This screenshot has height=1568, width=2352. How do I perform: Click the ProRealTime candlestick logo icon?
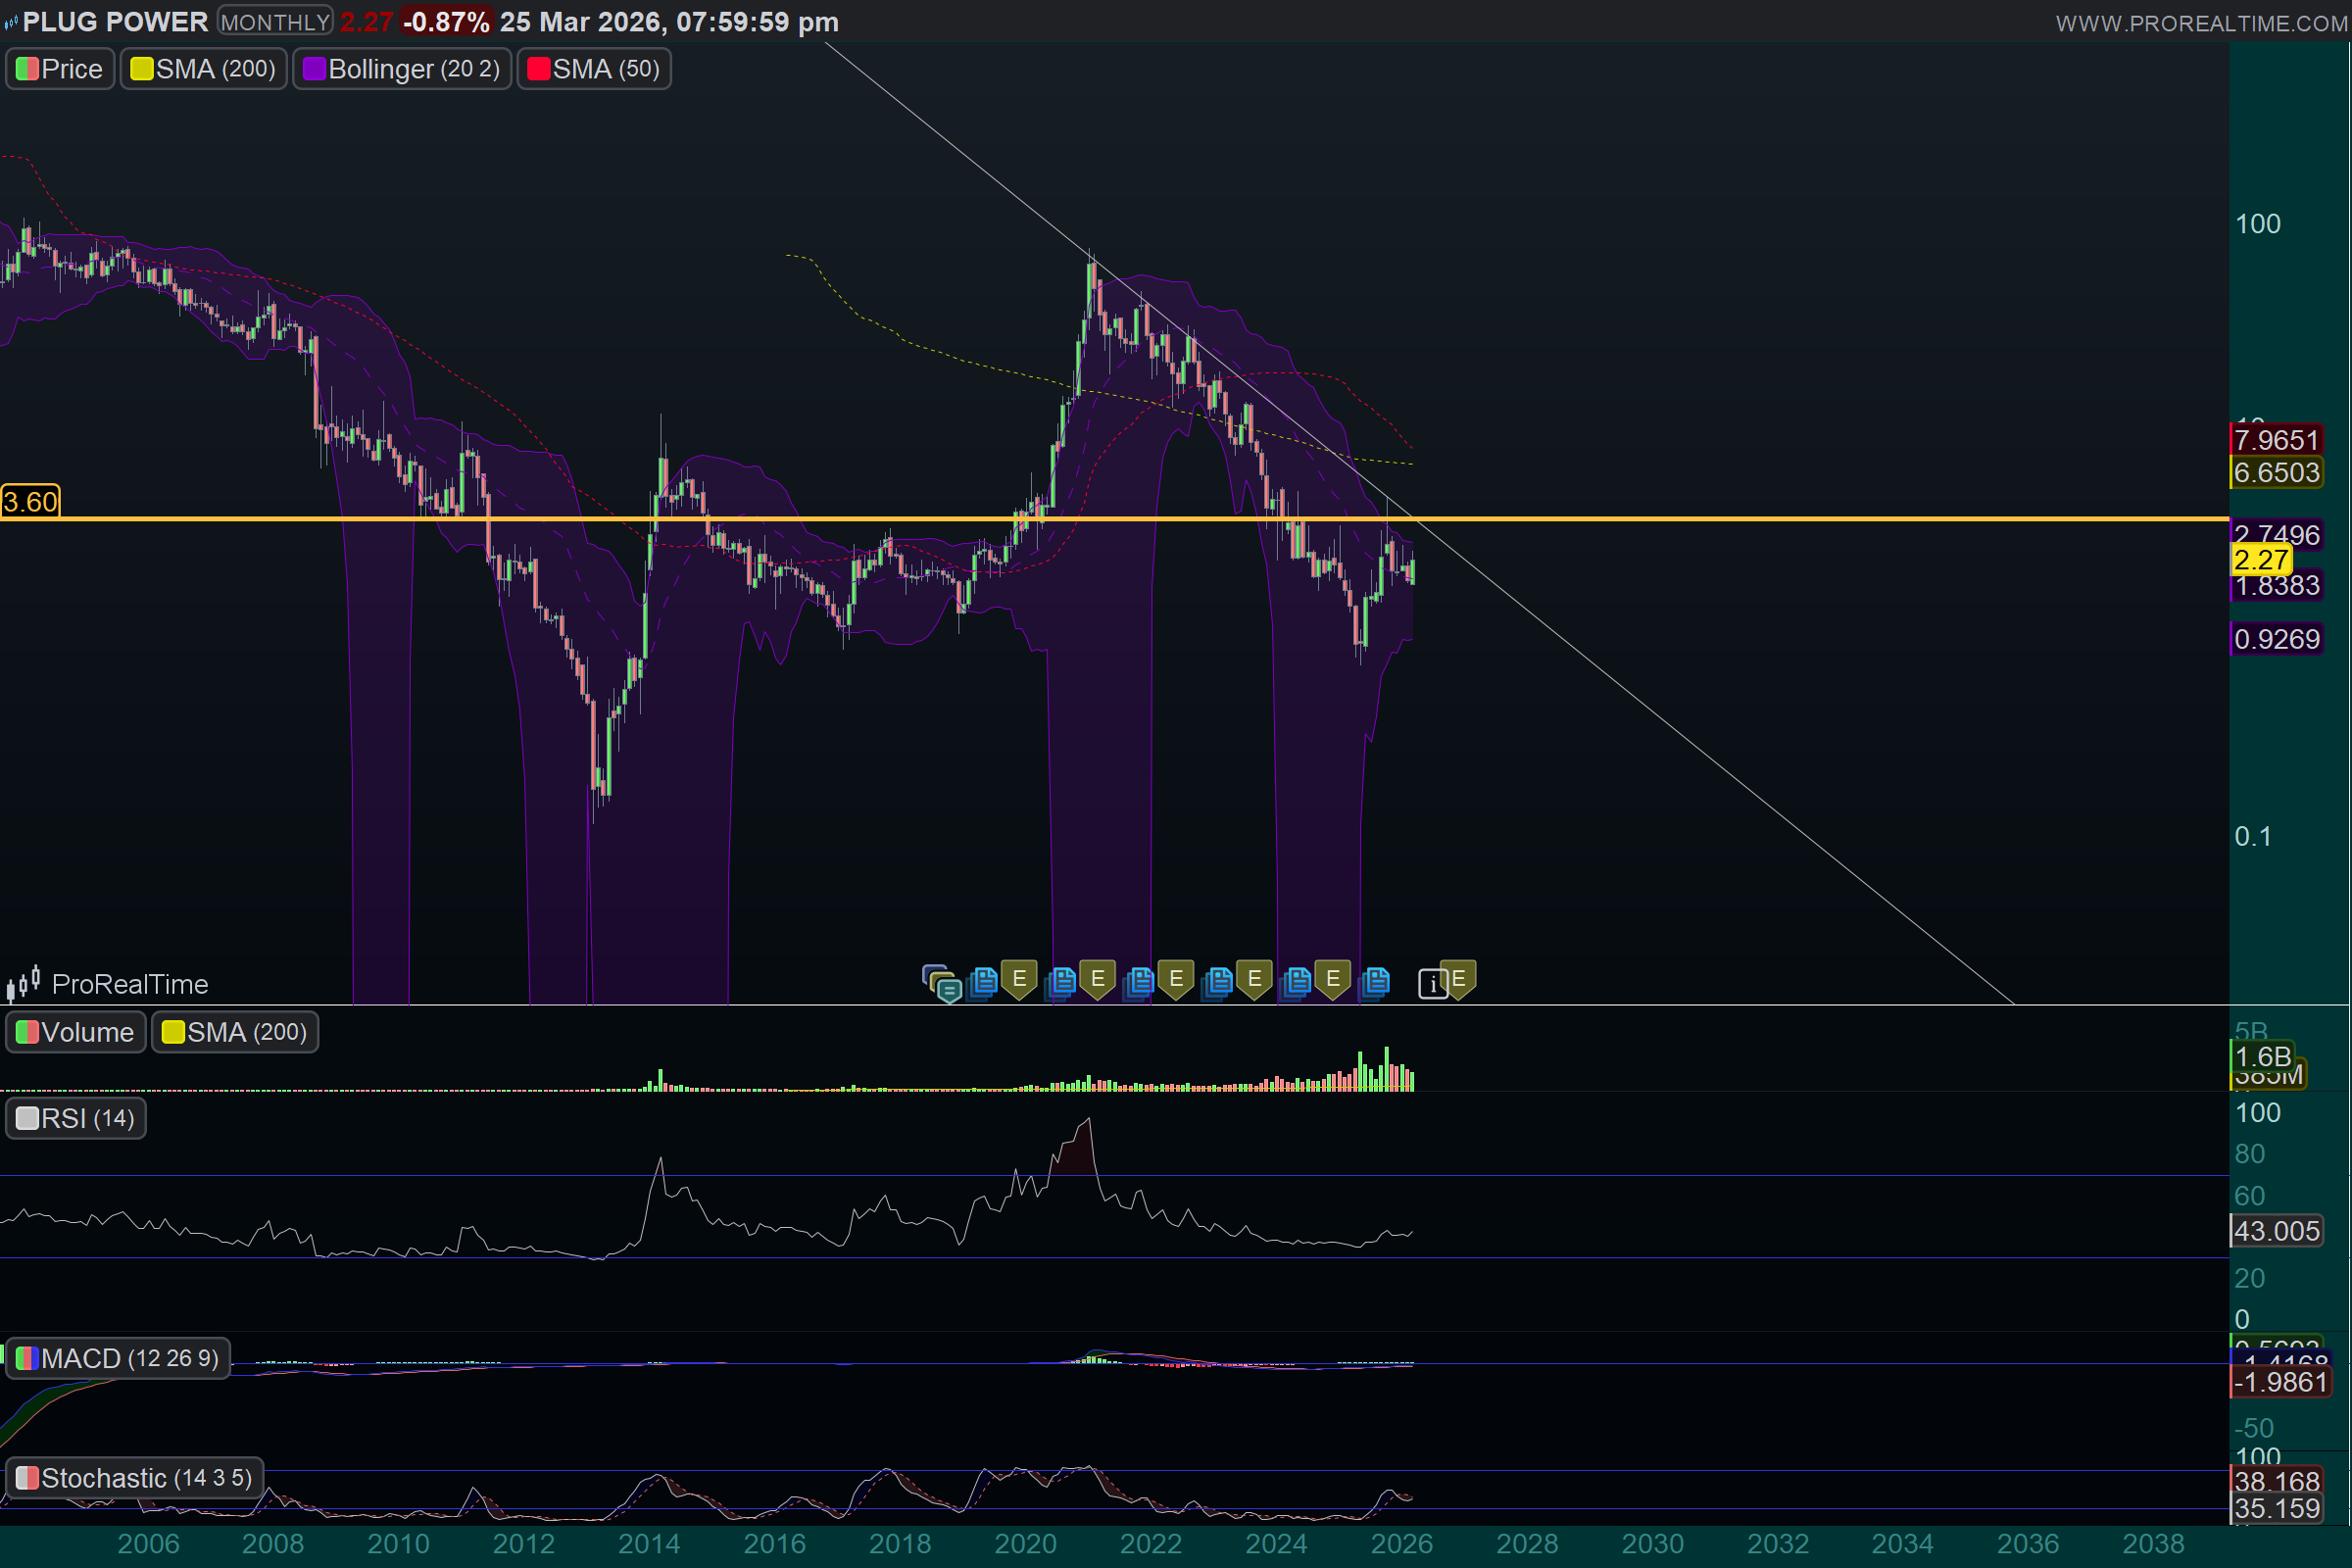point(23,983)
